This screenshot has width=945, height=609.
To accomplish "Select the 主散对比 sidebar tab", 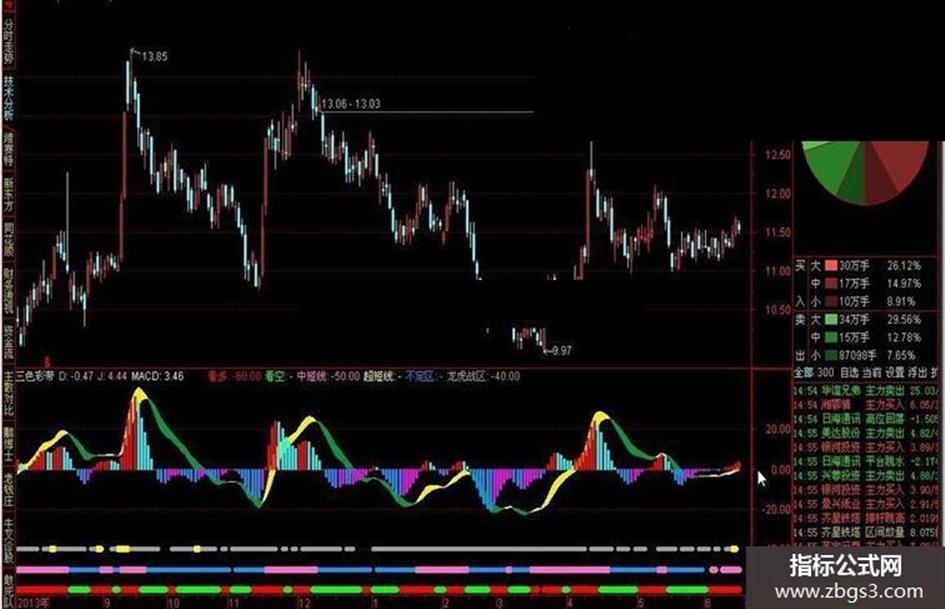I will (8, 395).
